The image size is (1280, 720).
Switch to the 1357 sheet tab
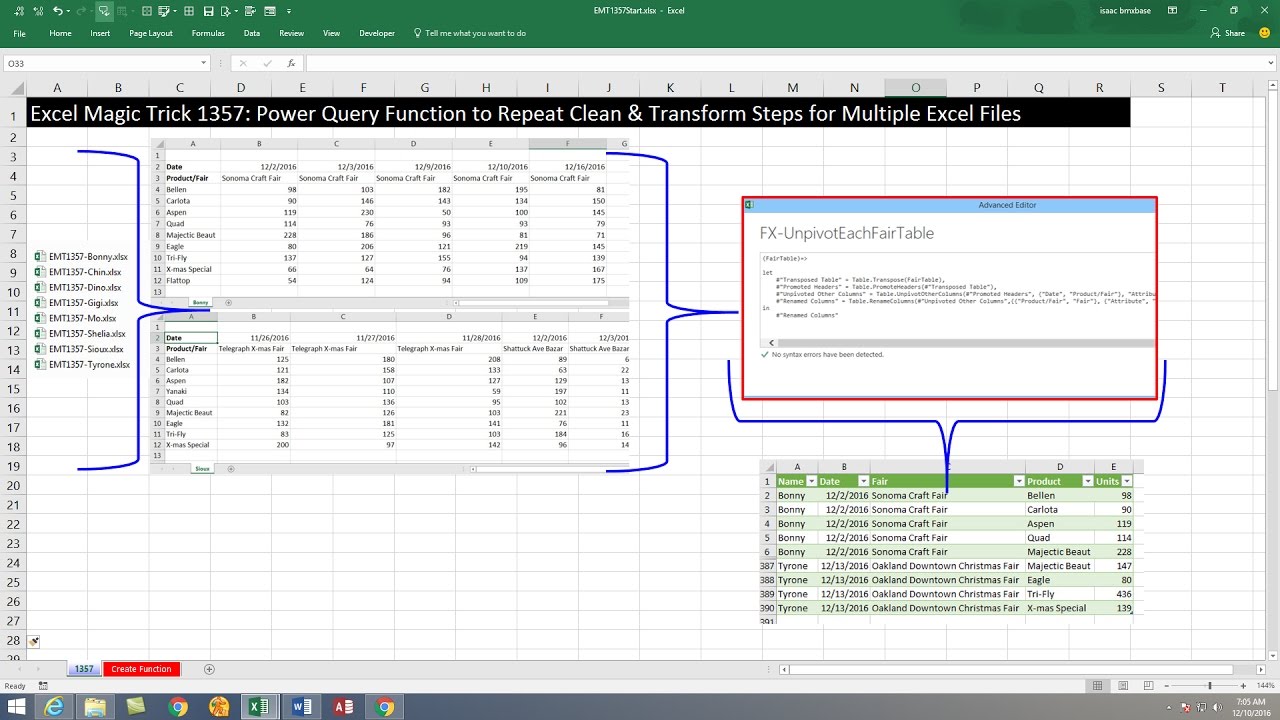coord(84,669)
